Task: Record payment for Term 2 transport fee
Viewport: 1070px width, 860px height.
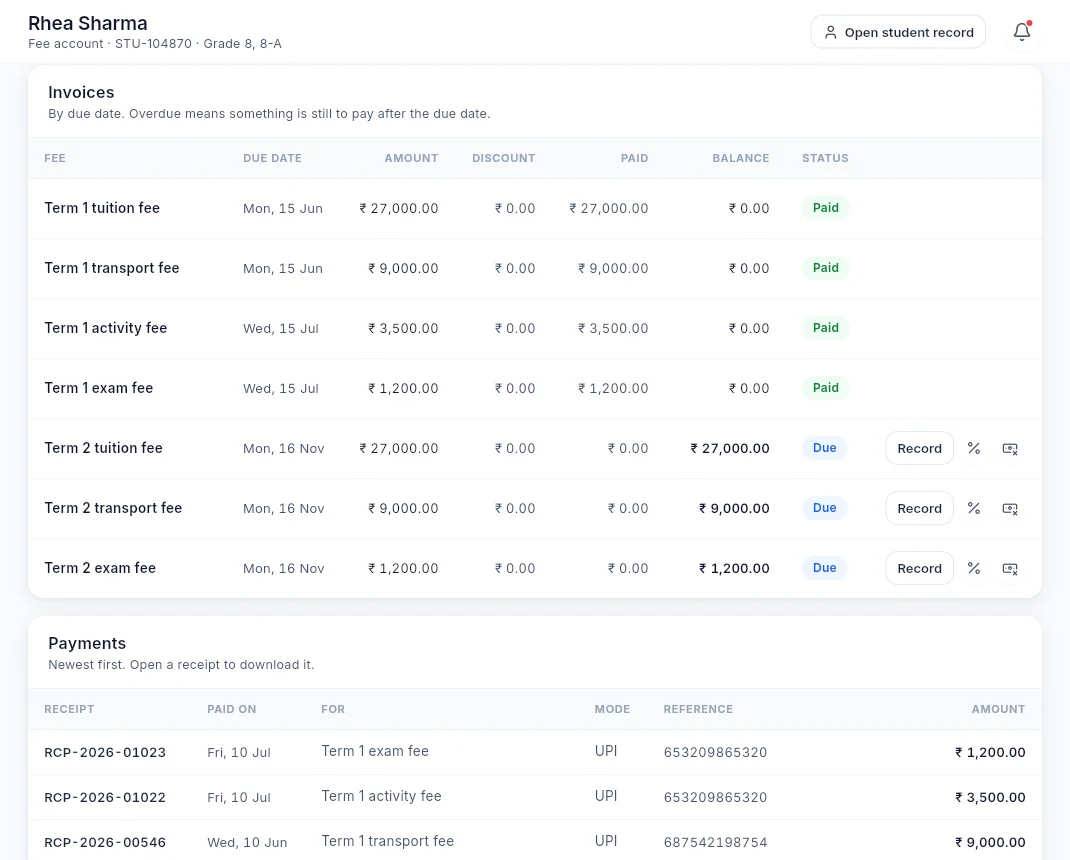Action: (919, 508)
